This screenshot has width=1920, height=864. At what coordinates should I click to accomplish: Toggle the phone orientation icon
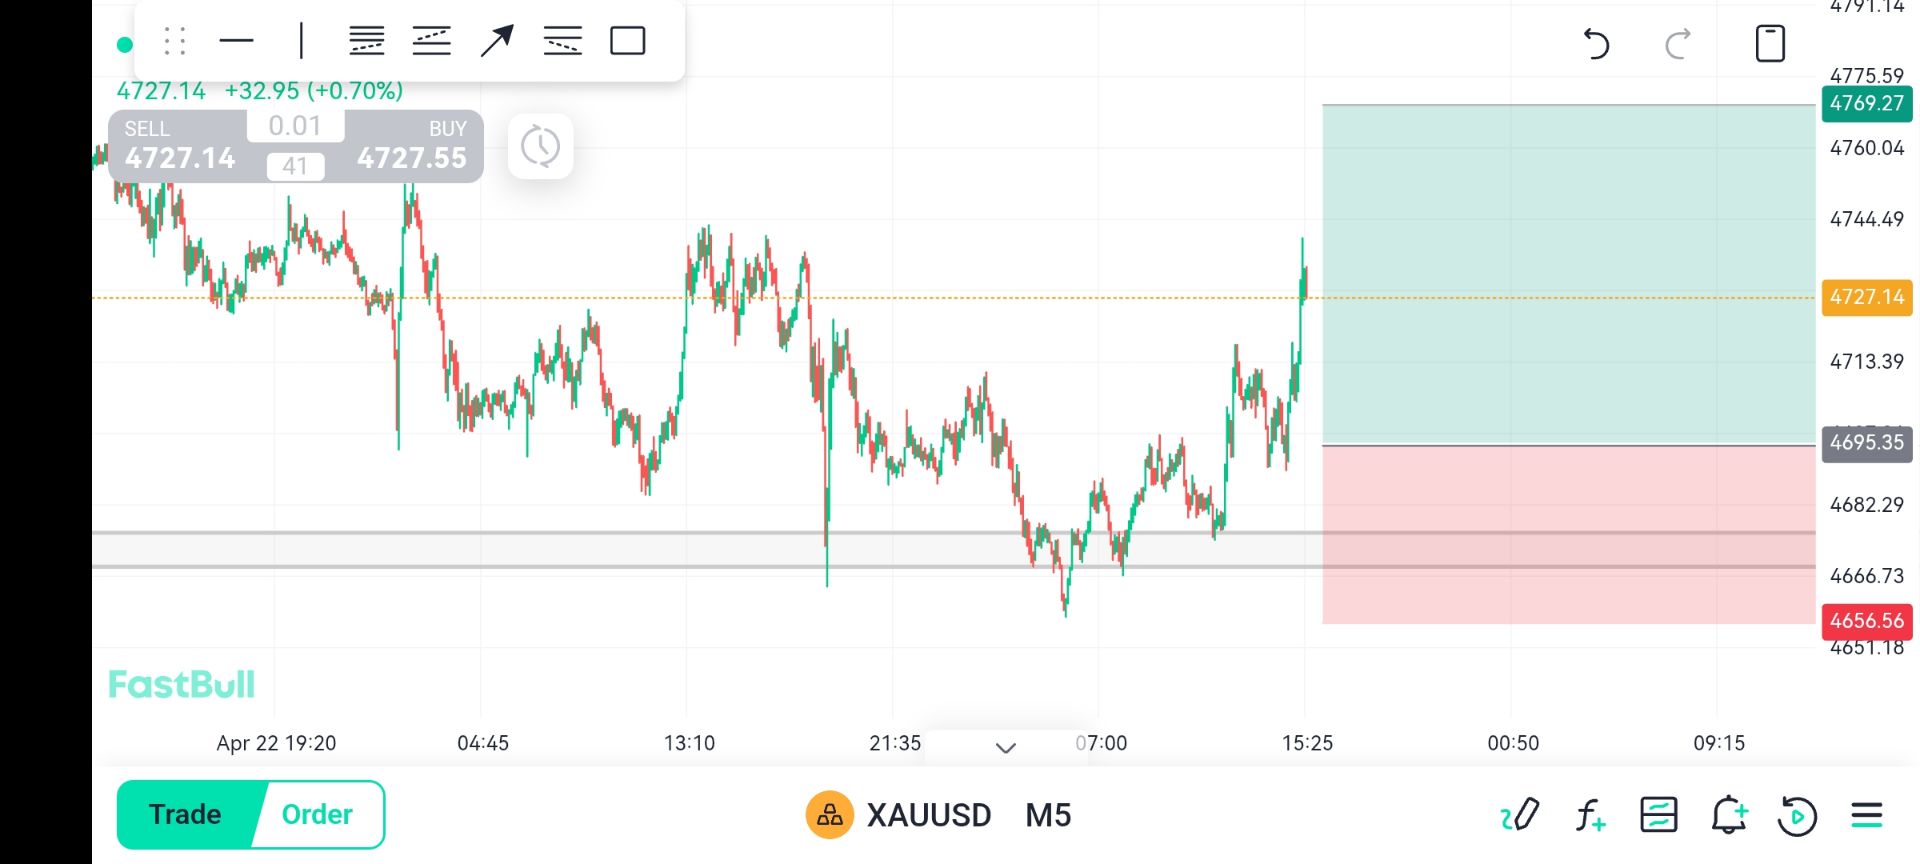click(x=1770, y=44)
